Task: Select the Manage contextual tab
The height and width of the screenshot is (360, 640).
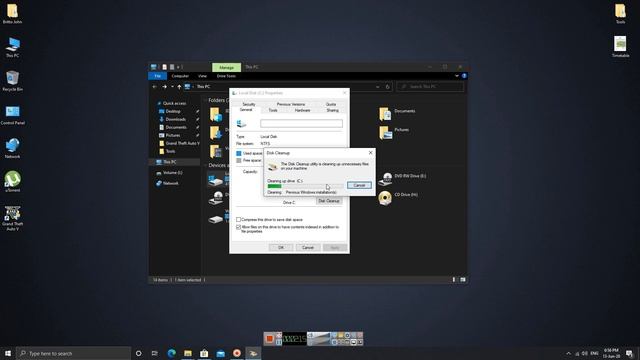Action: tap(227, 67)
